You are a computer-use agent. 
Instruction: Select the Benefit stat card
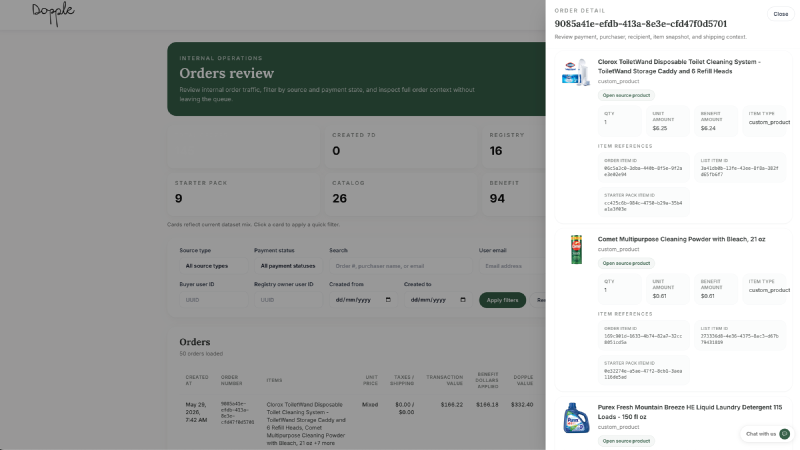coord(514,194)
